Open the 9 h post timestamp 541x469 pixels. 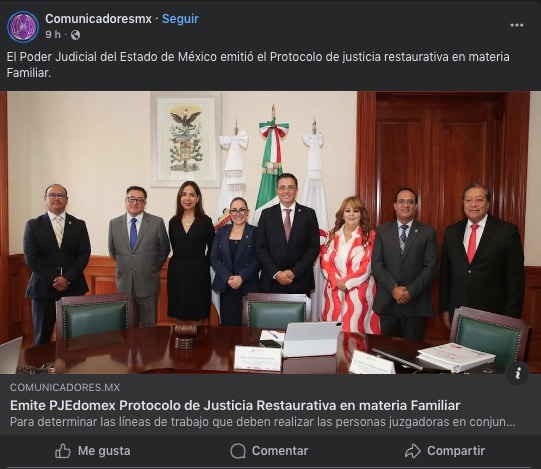pyautogui.click(x=53, y=35)
